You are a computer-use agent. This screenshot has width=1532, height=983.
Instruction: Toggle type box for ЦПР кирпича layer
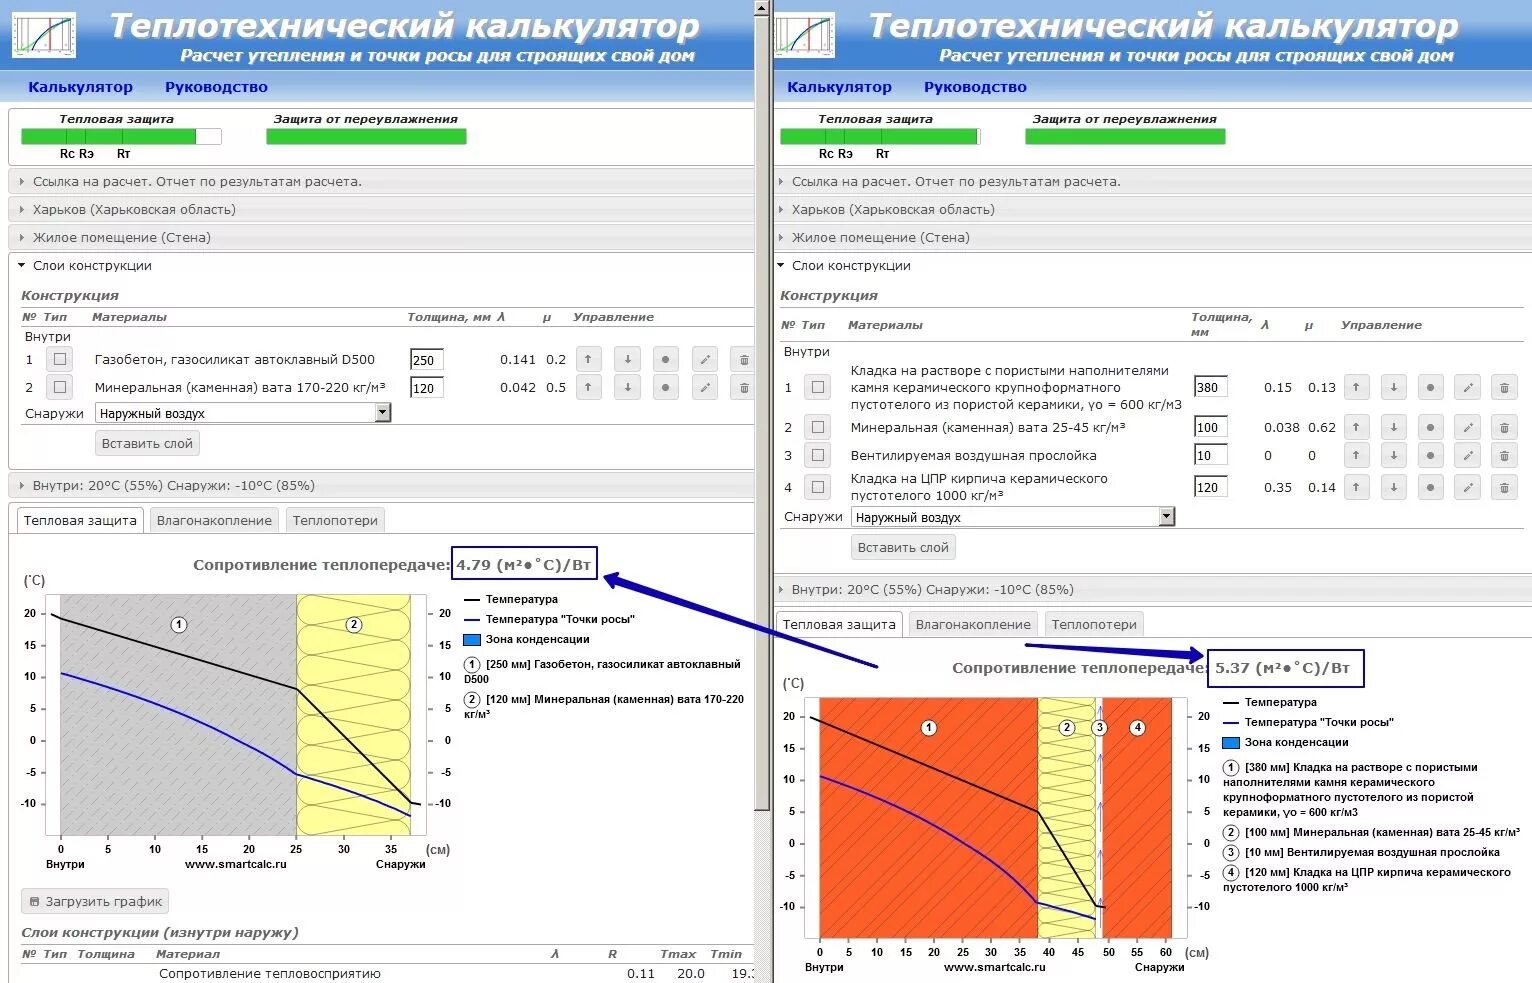pos(818,487)
